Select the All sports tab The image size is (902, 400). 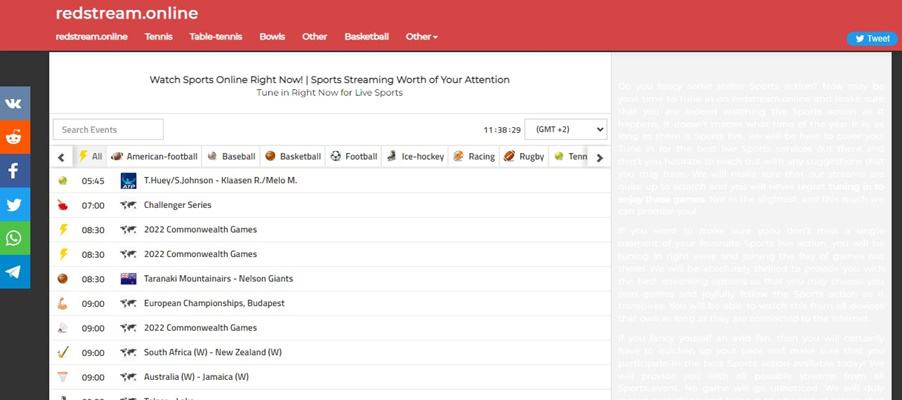[x=91, y=157]
